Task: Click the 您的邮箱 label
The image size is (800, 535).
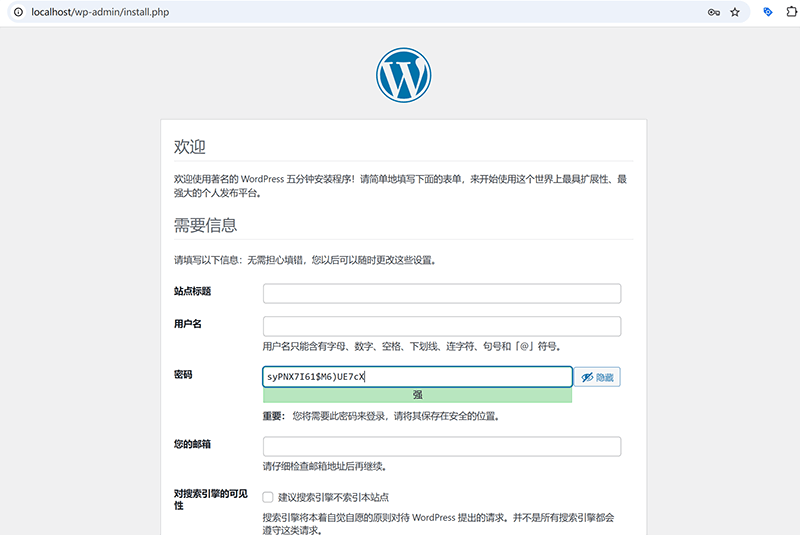Action: 192,444
